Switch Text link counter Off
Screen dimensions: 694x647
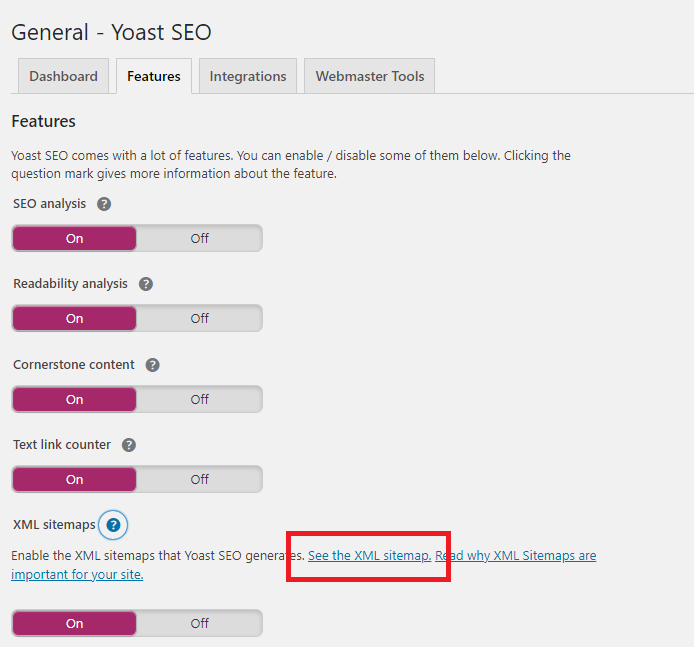[199, 479]
